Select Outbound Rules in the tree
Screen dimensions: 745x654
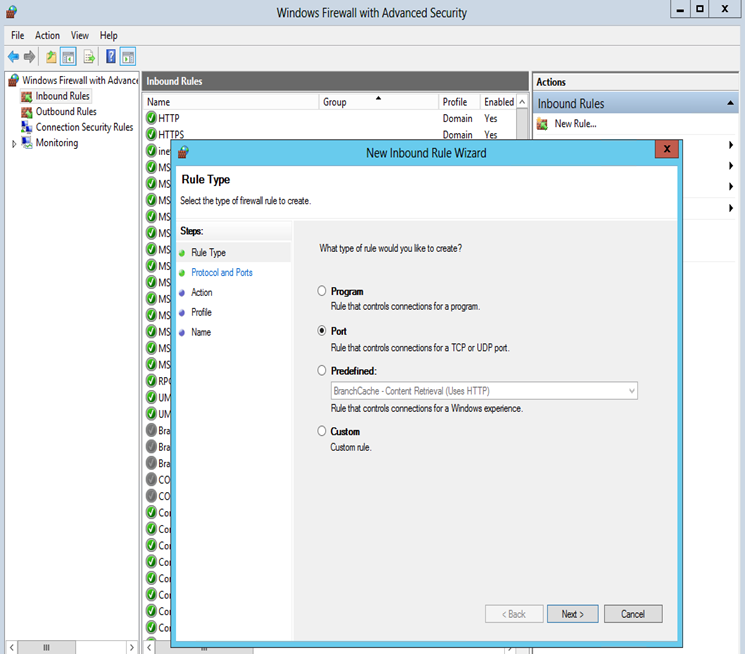[66, 112]
